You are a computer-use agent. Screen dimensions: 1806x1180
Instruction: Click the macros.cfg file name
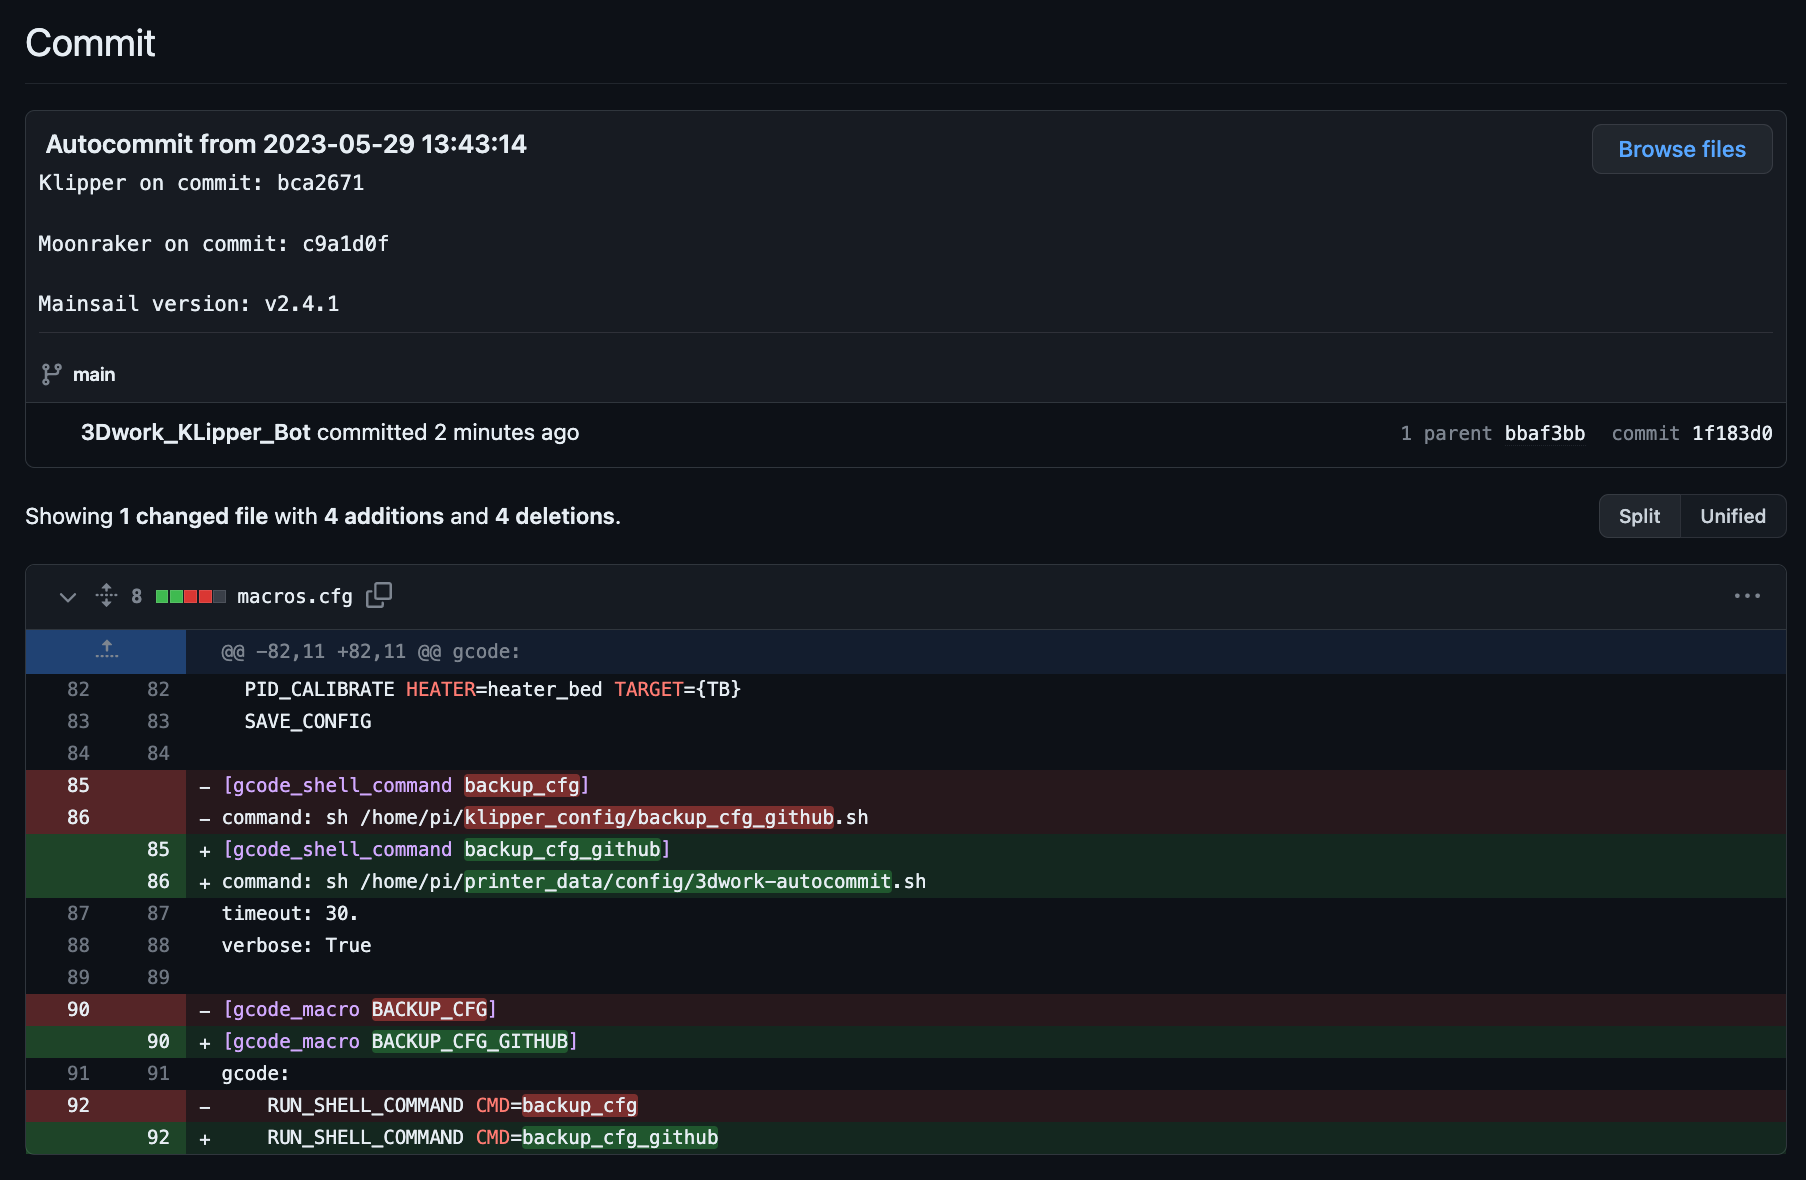[x=295, y=596]
